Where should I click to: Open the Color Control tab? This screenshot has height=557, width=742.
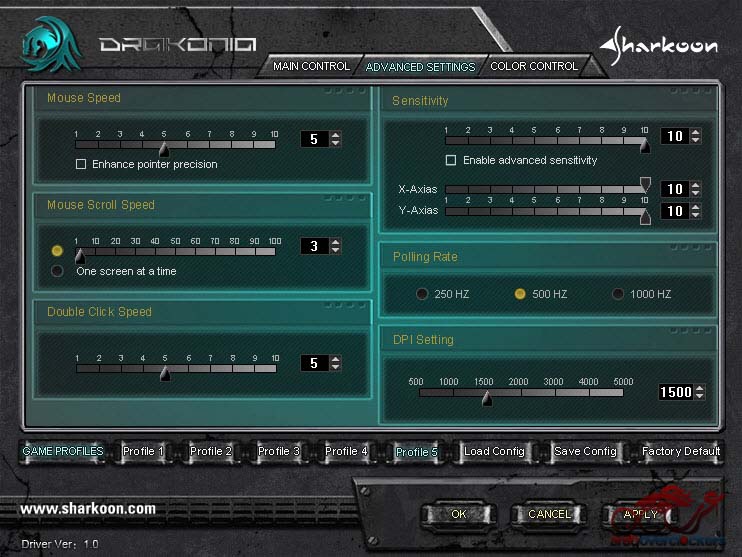pos(533,66)
